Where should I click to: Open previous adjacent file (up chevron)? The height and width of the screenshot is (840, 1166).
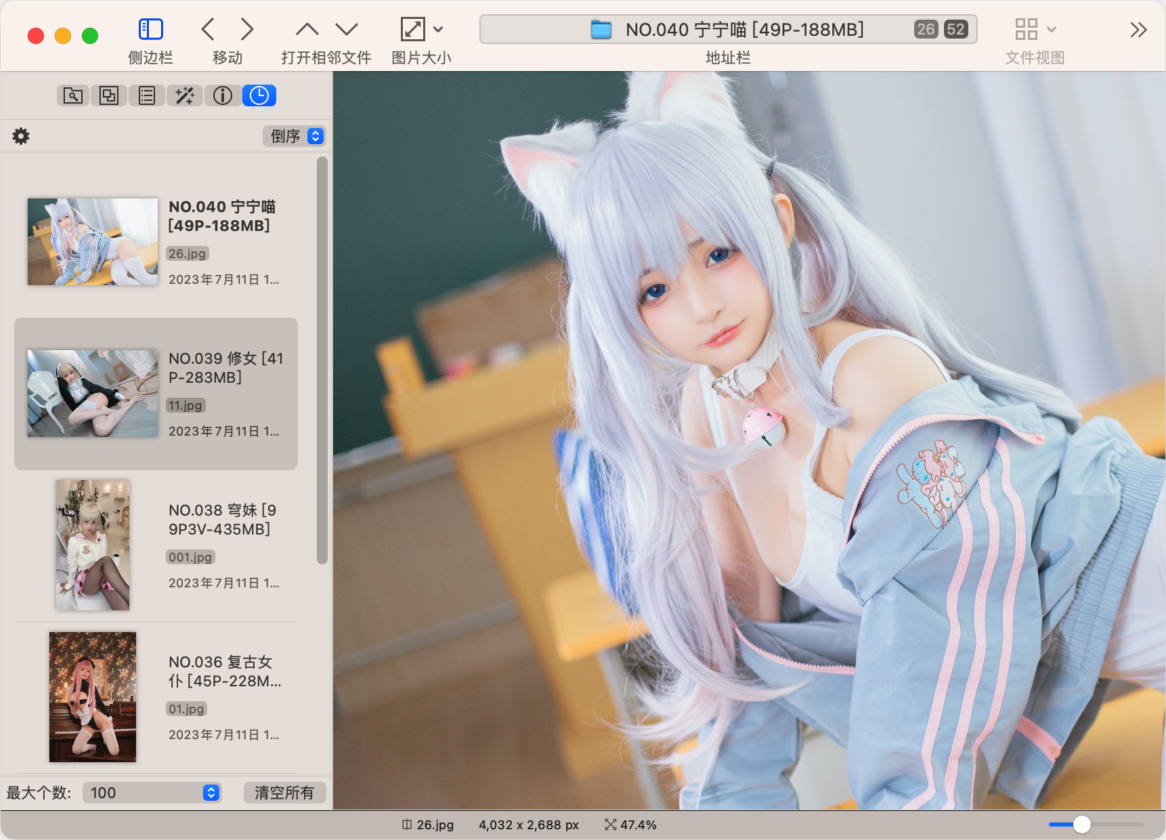click(x=307, y=30)
